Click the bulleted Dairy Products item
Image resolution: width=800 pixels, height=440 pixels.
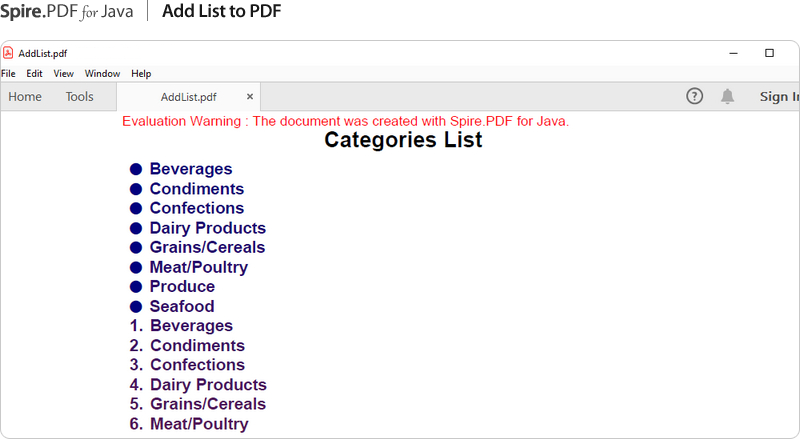[207, 228]
